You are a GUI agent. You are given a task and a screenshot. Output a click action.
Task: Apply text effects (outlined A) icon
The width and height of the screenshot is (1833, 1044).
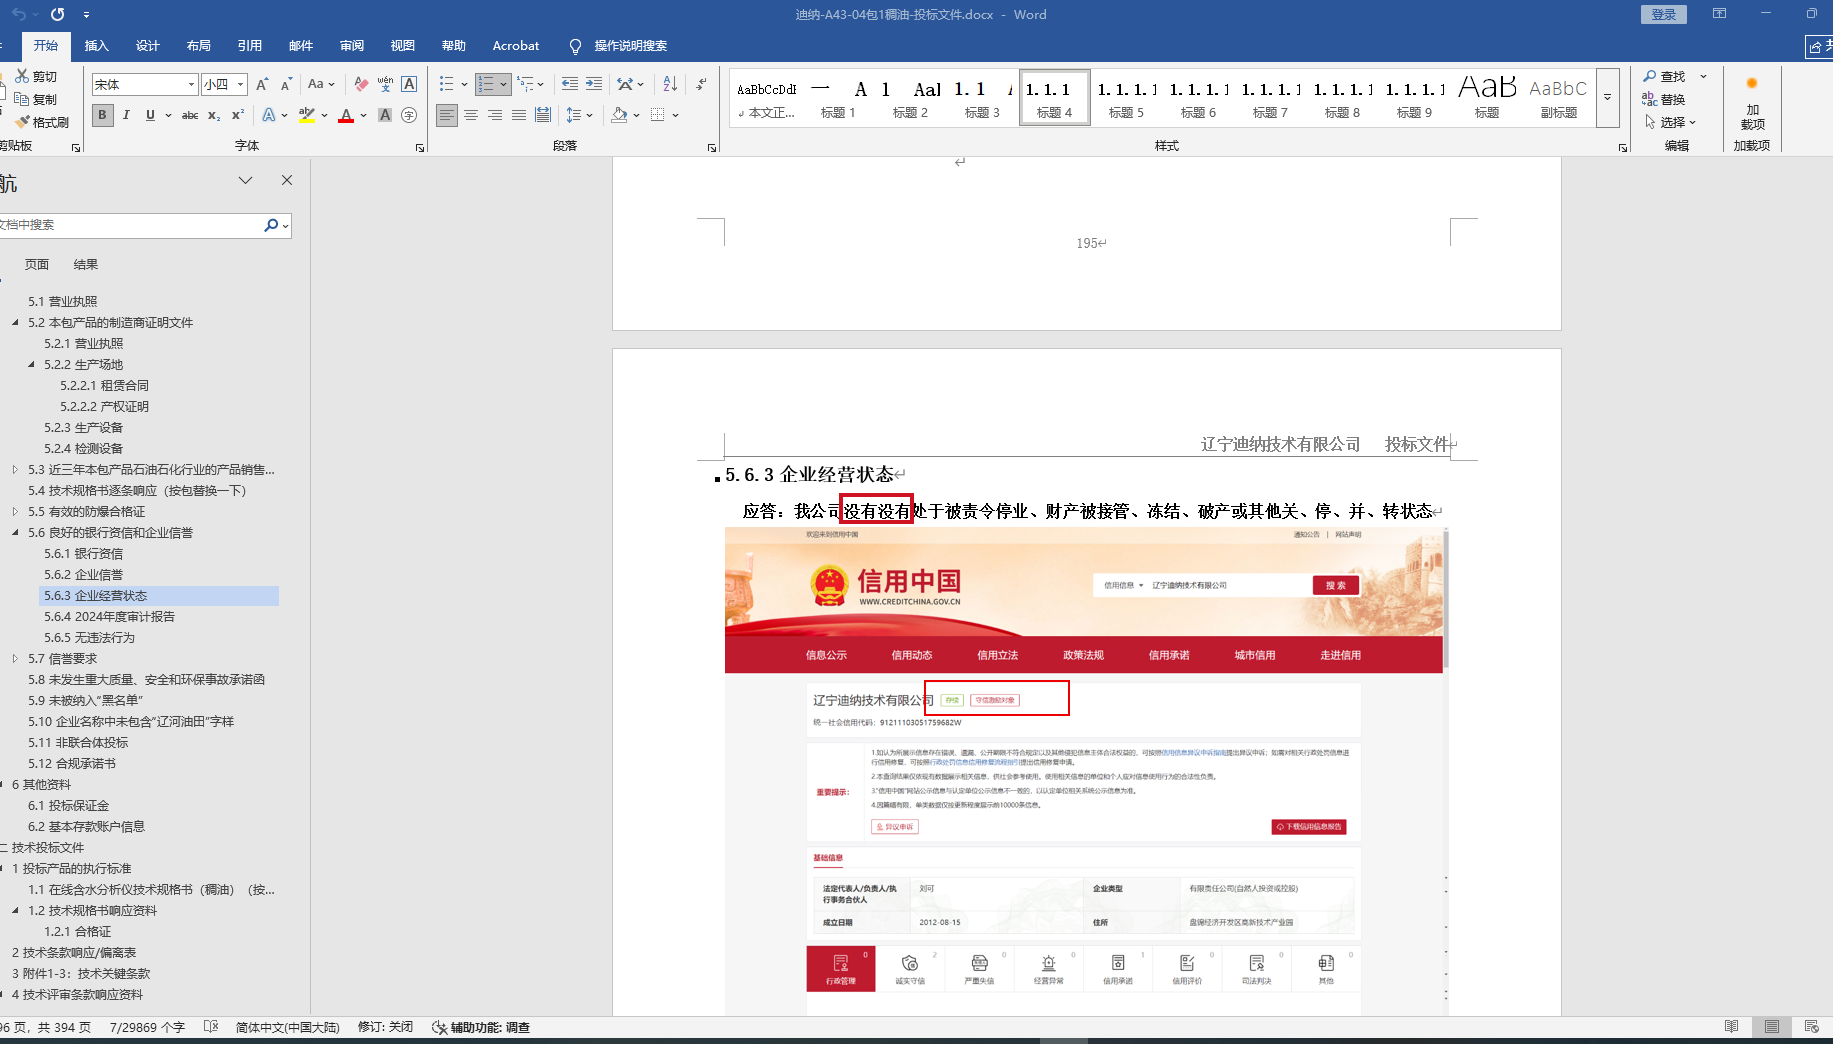tap(268, 116)
